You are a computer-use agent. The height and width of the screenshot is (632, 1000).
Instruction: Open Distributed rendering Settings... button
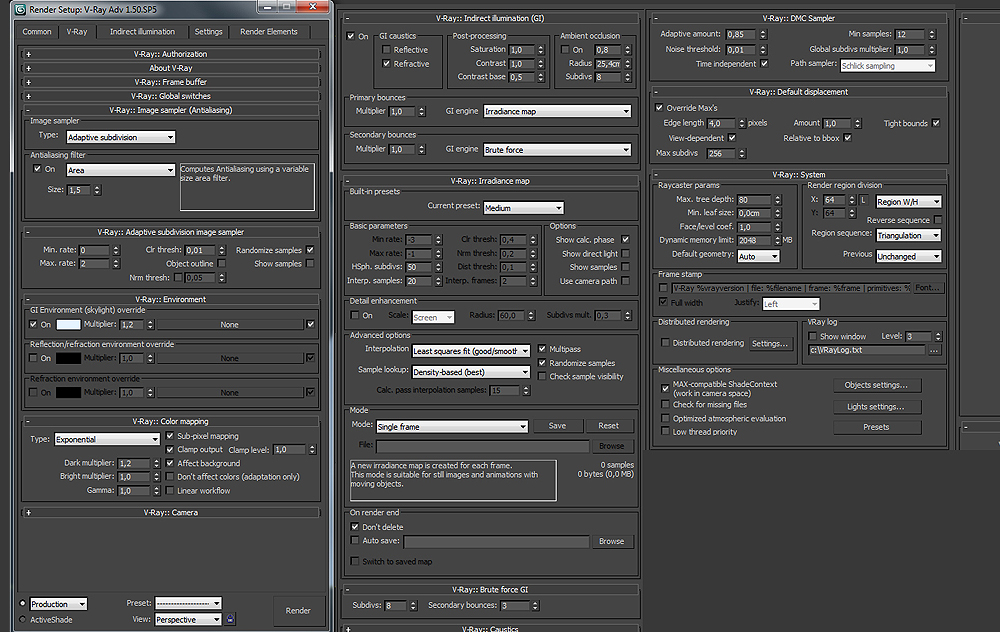(x=770, y=344)
